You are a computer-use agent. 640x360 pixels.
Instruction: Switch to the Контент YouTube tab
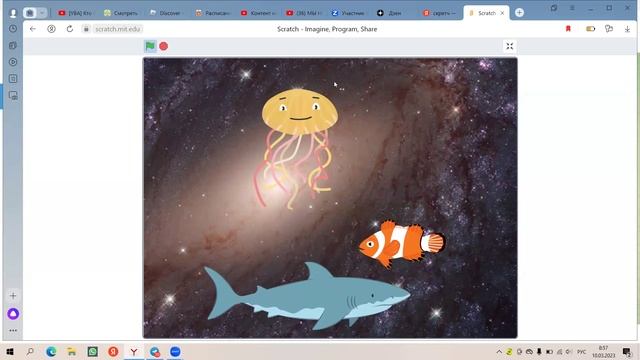[258, 13]
